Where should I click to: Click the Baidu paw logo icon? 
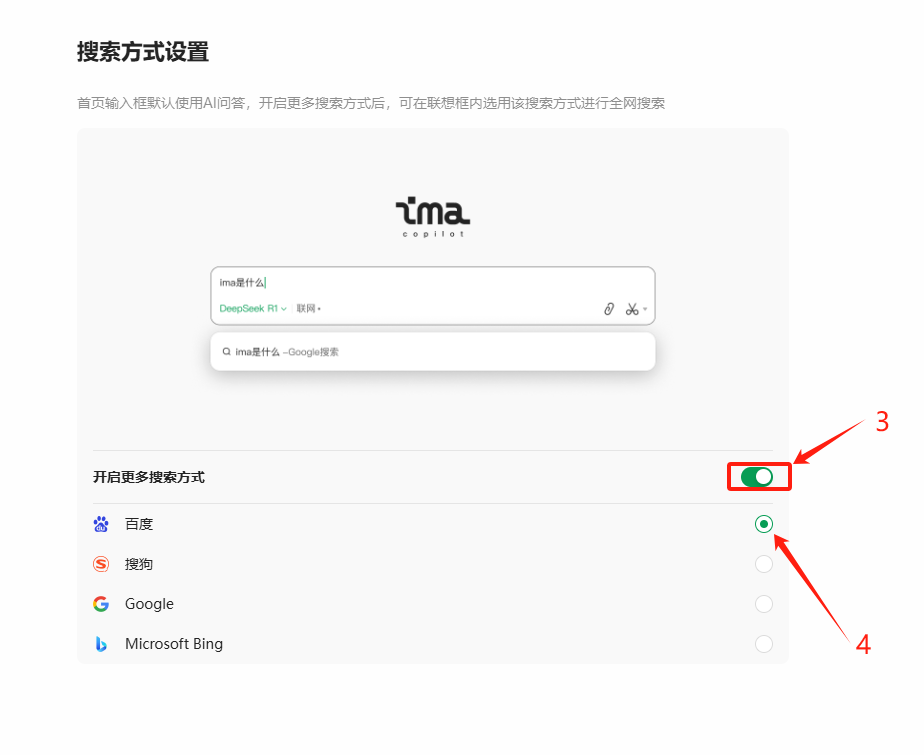tap(101, 524)
